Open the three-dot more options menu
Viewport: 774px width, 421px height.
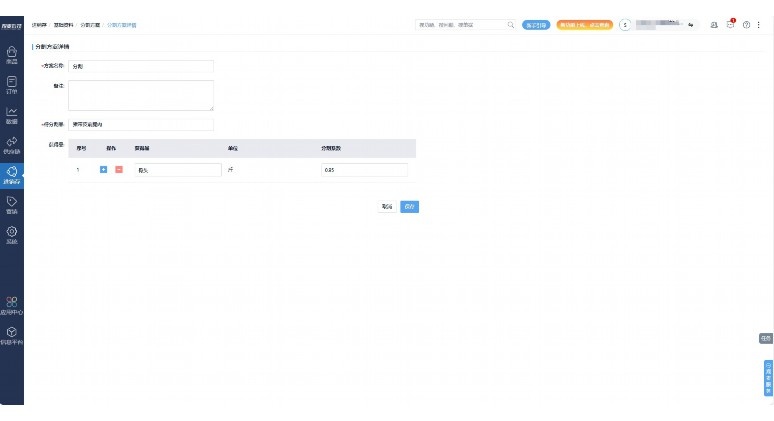(759, 25)
